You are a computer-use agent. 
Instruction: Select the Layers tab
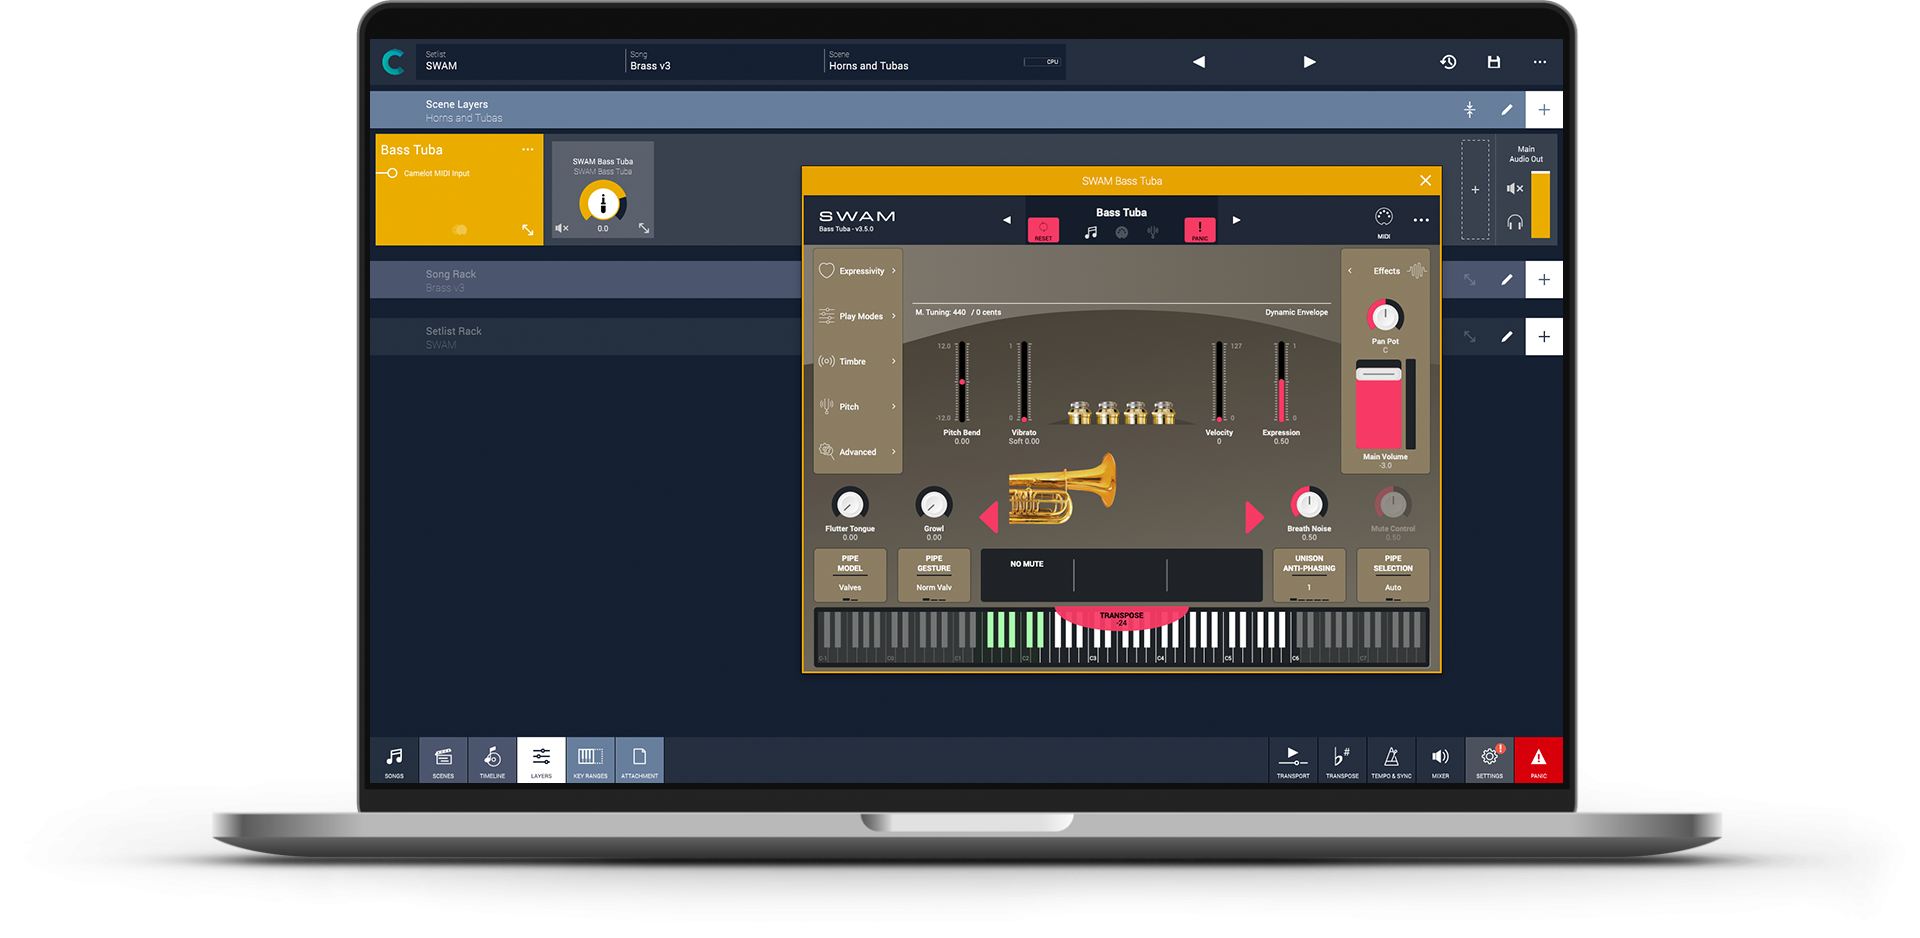coord(541,761)
